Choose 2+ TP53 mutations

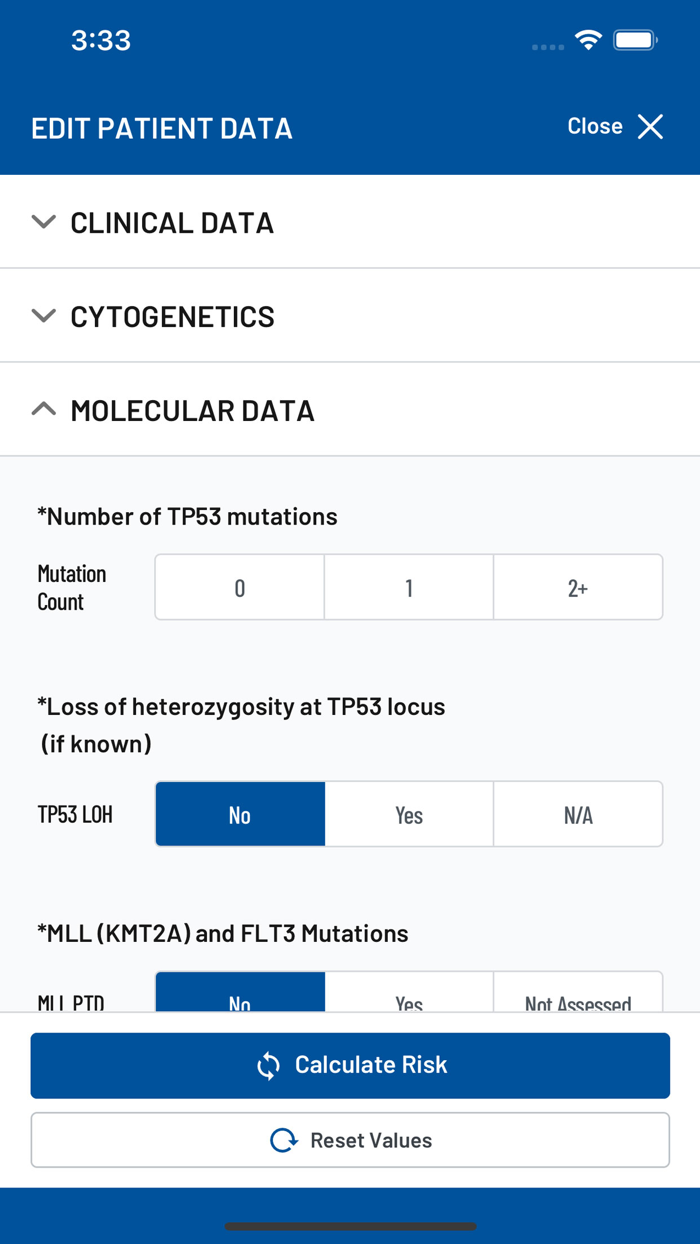pyautogui.click(x=578, y=587)
